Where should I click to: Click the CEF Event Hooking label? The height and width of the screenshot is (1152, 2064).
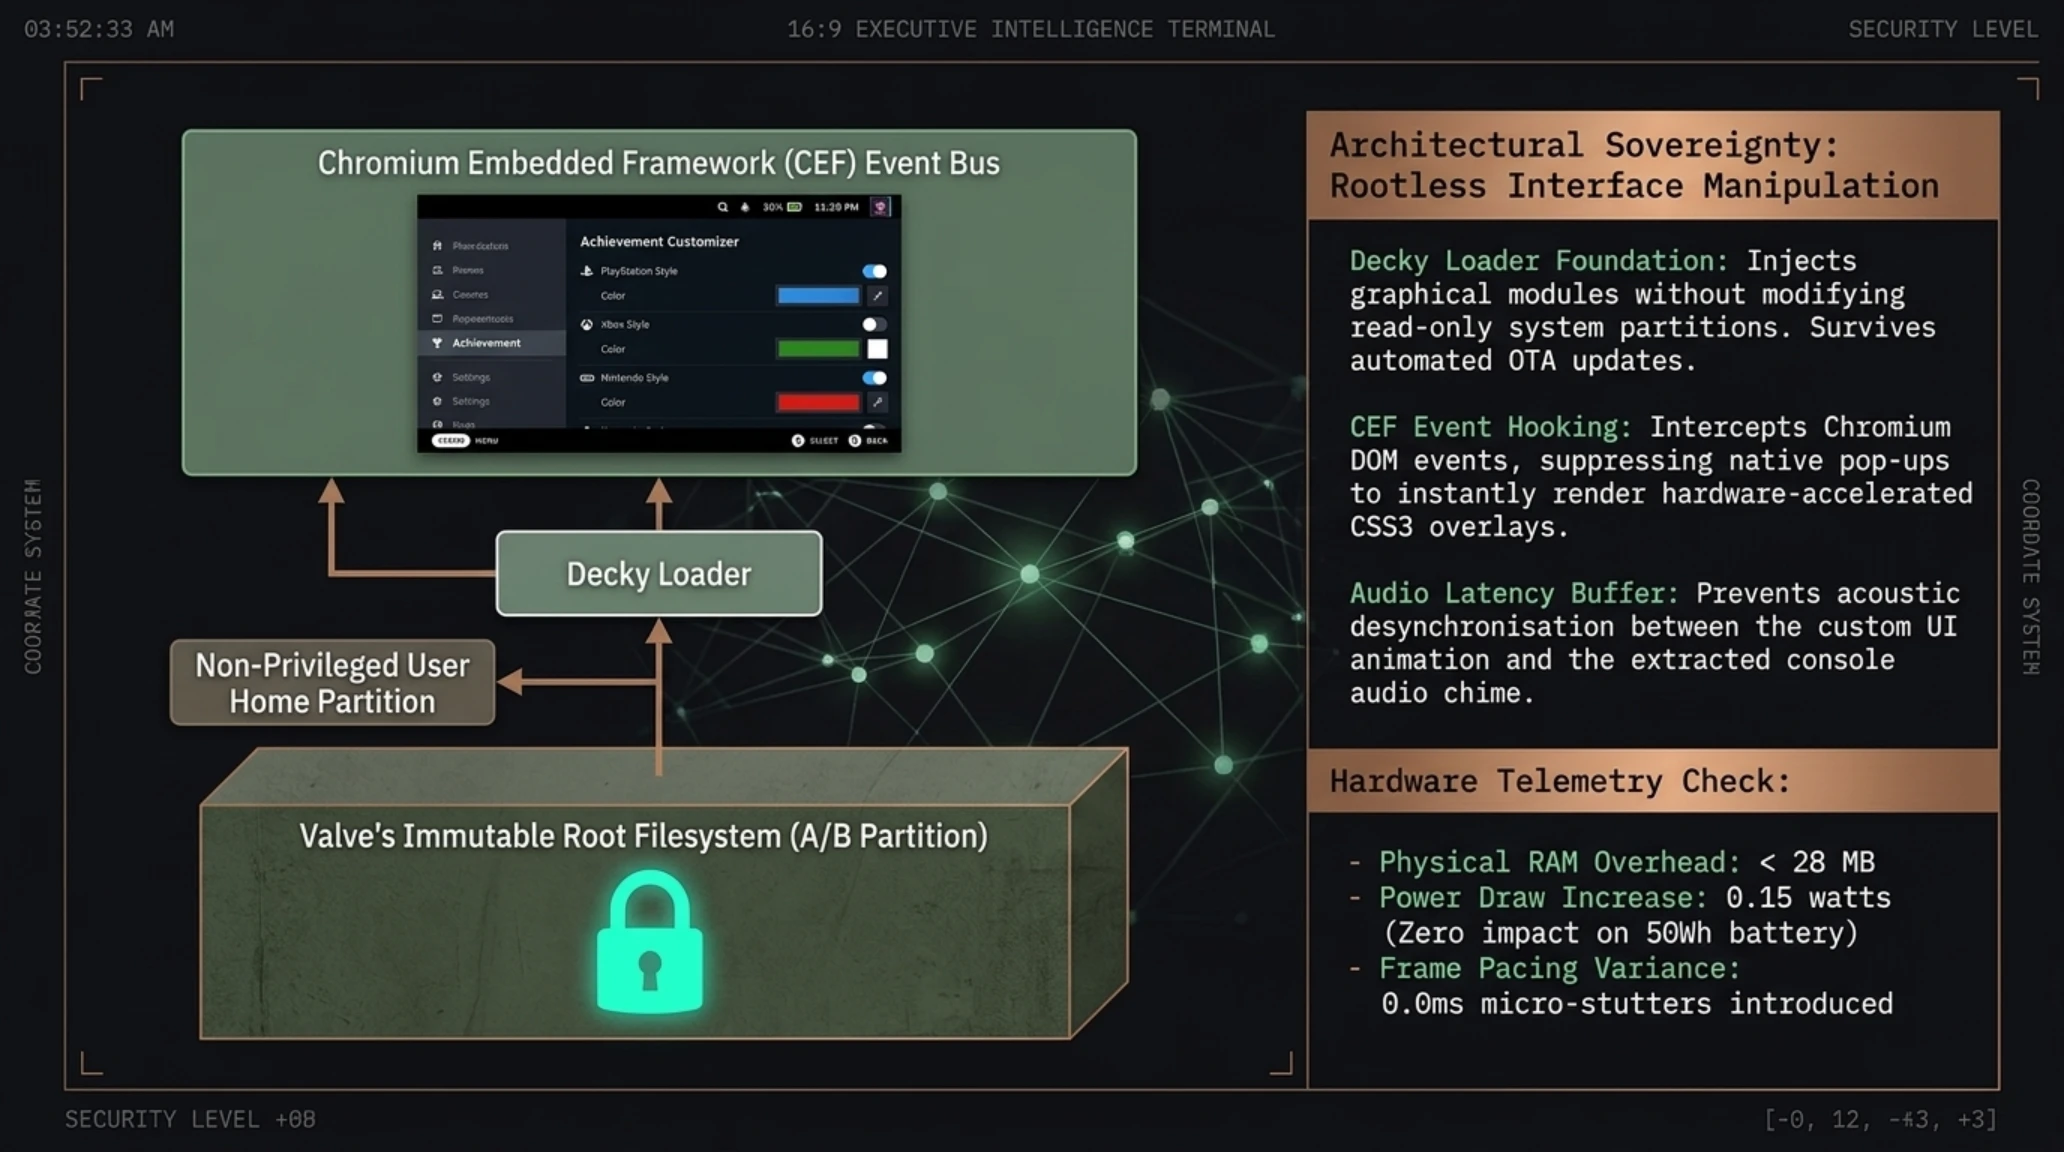click(x=1490, y=427)
